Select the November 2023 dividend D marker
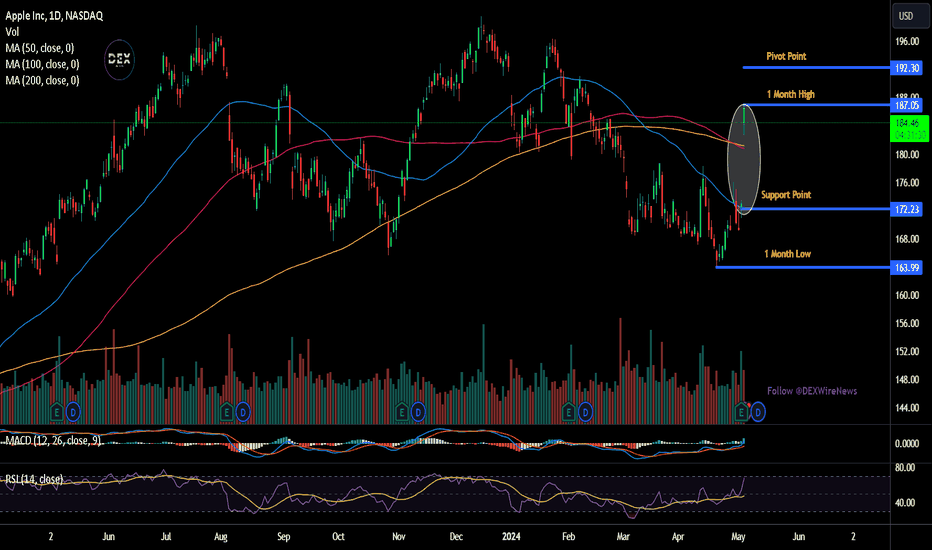Screen dimensions: 932x550 (418, 411)
